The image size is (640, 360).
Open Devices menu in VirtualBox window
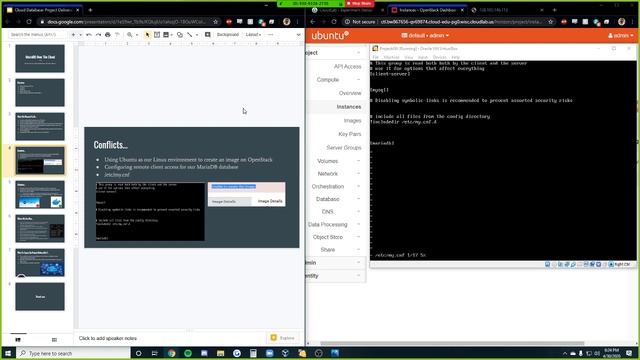(440, 57)
